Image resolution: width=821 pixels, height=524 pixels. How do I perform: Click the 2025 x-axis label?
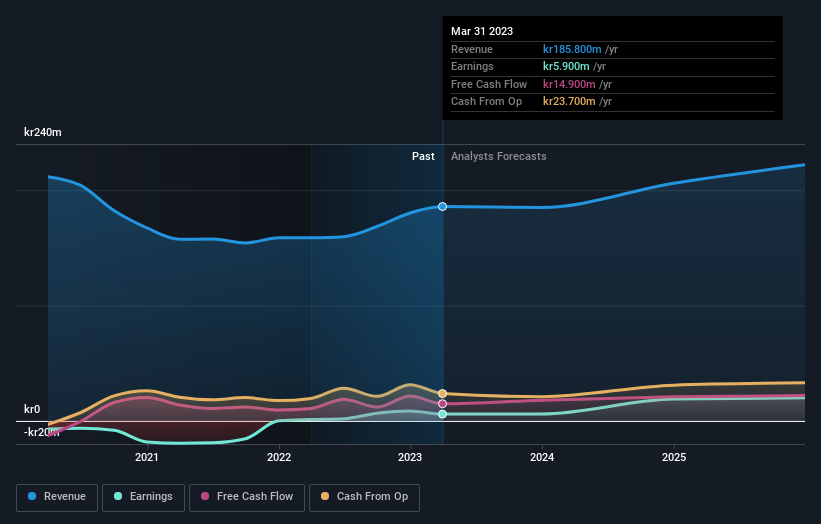click(674, 458)
